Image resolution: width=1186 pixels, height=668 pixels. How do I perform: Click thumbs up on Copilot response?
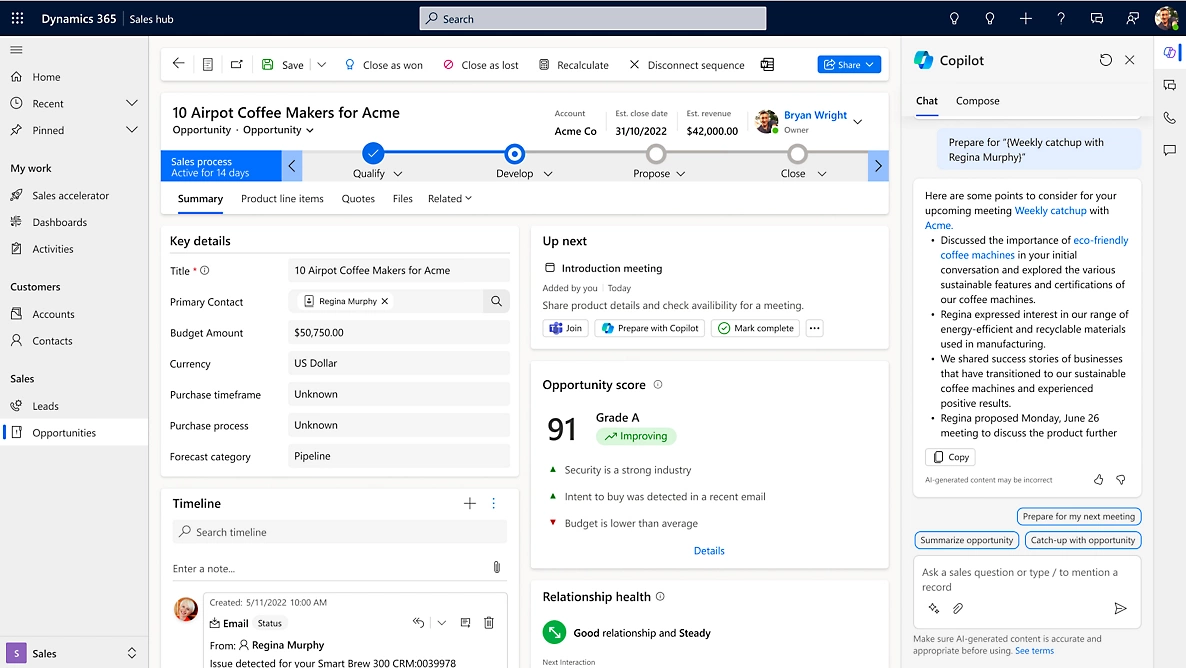coord(1098,480)
